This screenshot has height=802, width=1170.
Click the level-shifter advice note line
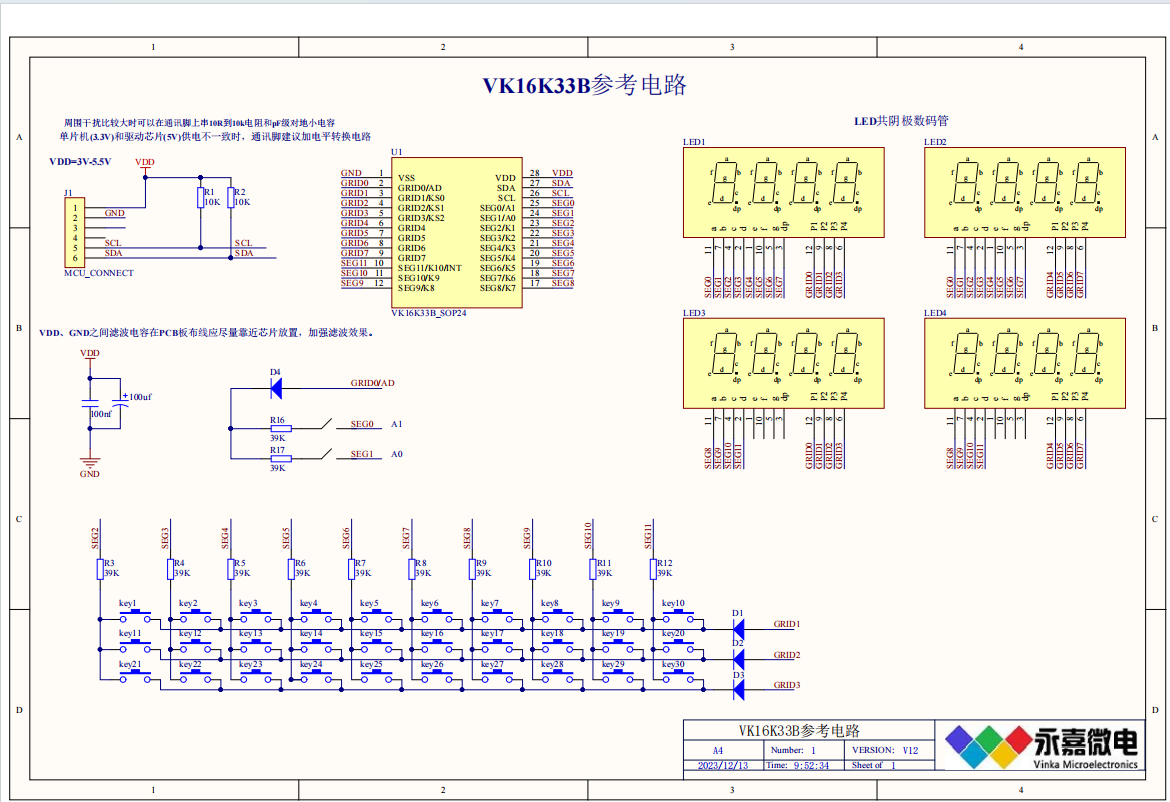coord(215,137)
